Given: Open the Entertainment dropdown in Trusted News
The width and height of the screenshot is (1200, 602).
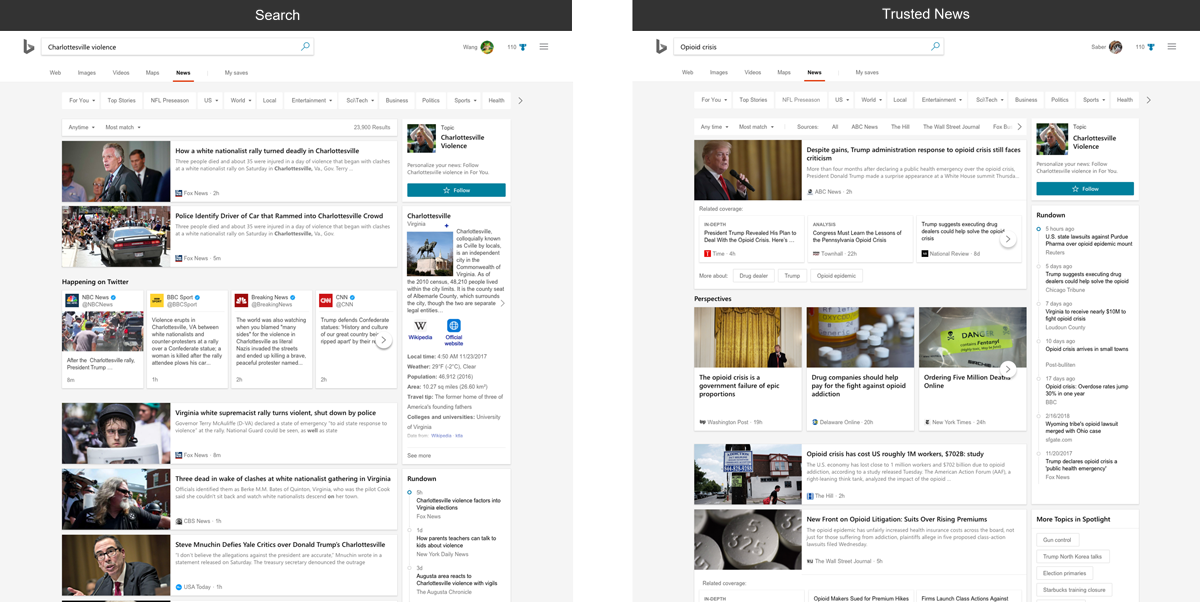Looking at the screenshot, I should pyautogui.click(x=942, y=100).
